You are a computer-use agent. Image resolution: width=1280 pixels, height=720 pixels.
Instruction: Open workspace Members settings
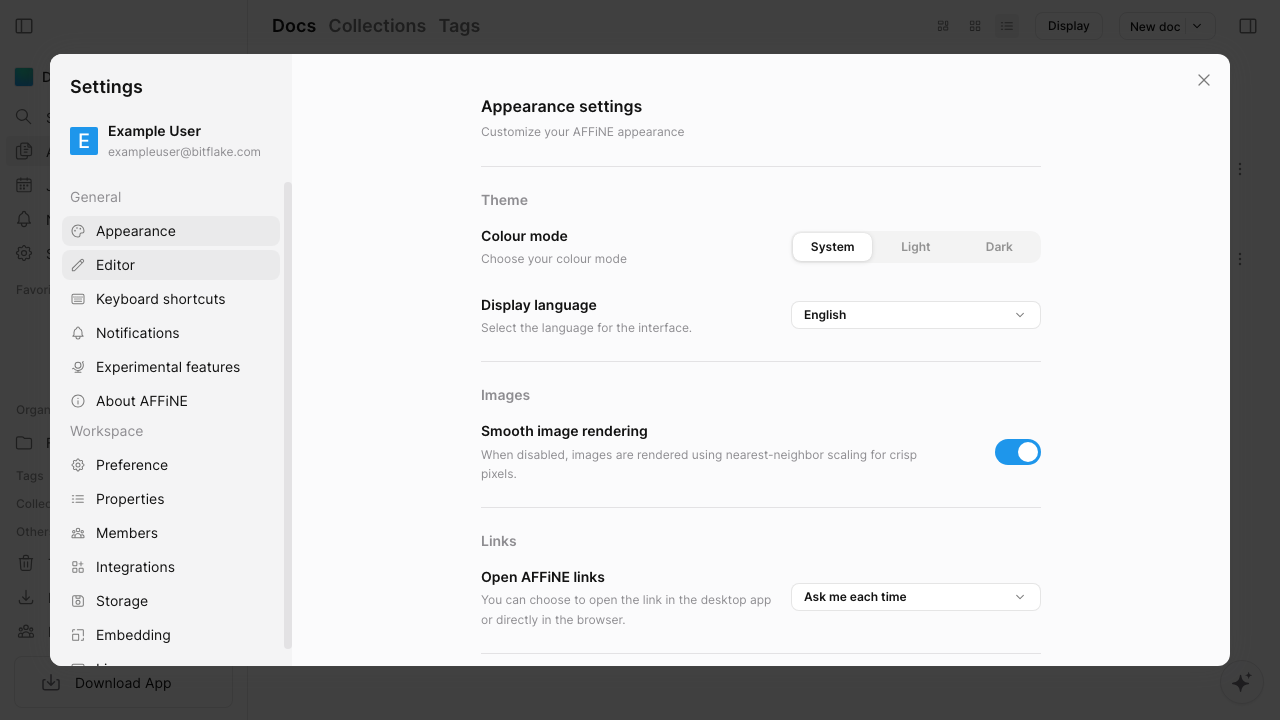tap(171, 533)
